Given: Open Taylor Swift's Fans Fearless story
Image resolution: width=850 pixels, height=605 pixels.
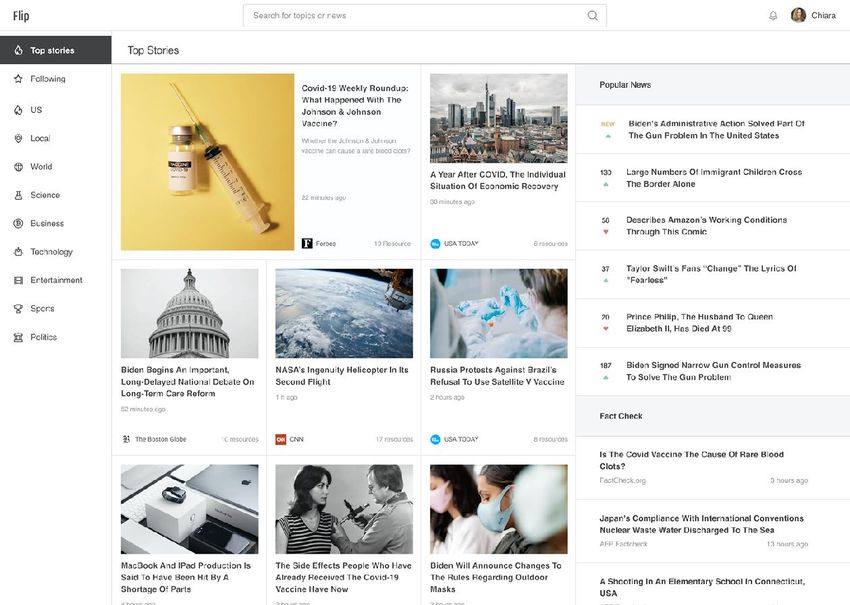Looking at the screenshot, I should (x=711, y=274).
